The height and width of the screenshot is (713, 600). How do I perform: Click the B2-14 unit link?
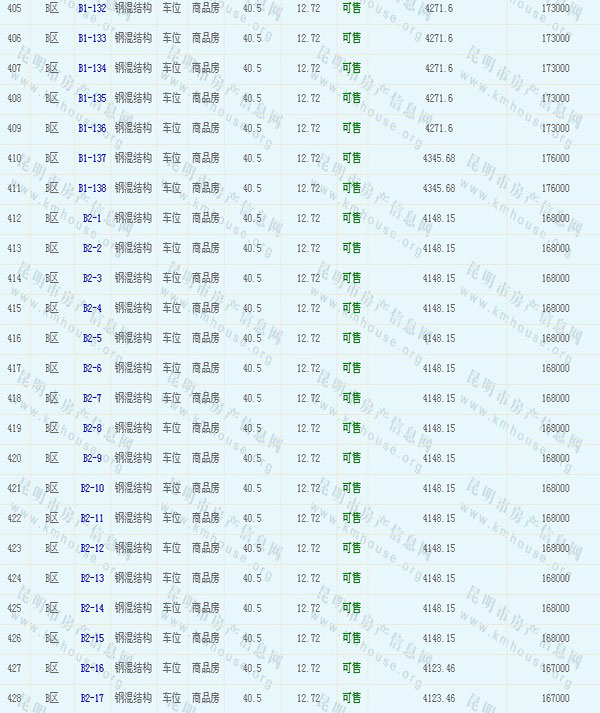92,608
